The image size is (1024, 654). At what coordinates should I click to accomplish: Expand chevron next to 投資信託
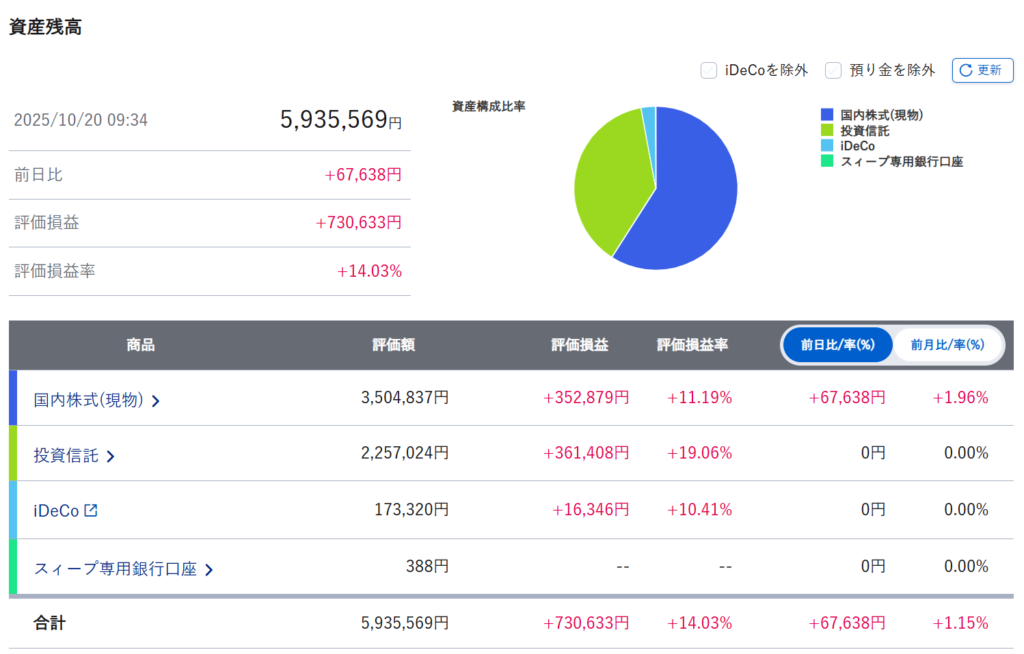[110, 457]
